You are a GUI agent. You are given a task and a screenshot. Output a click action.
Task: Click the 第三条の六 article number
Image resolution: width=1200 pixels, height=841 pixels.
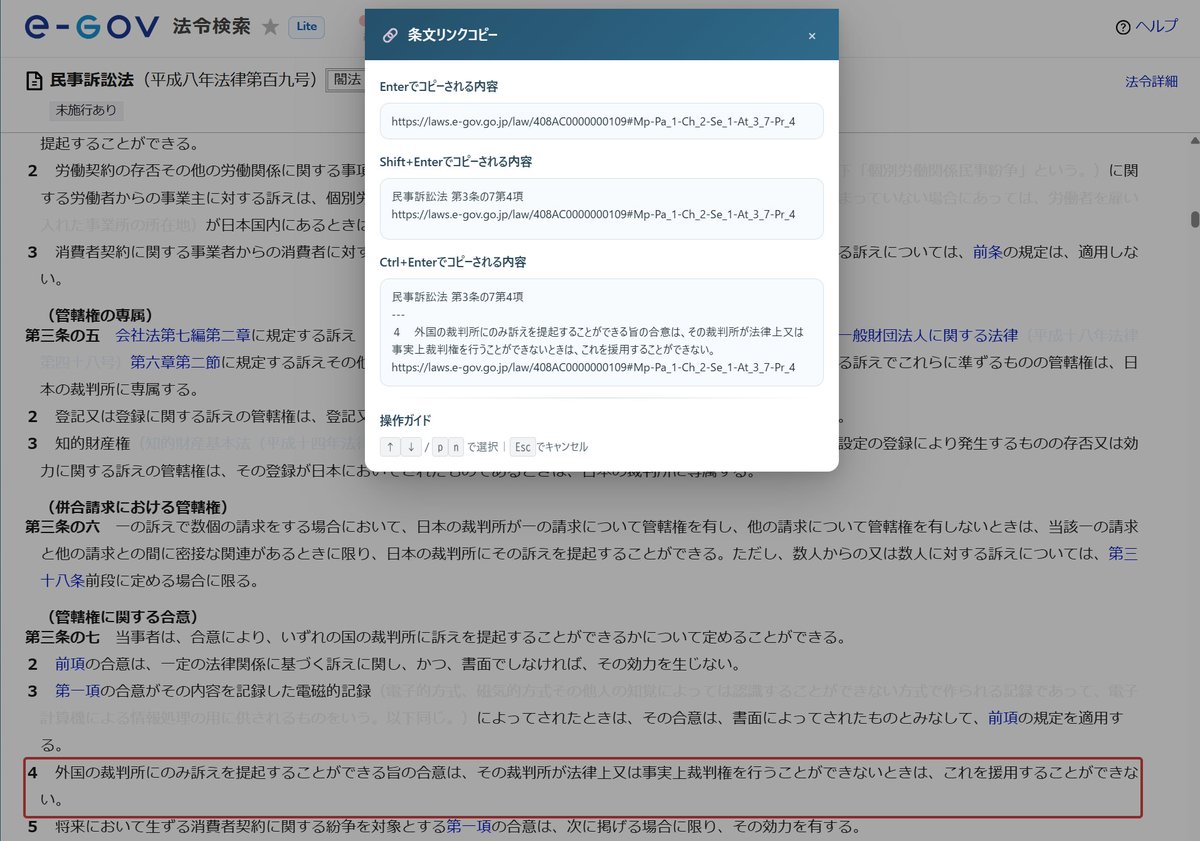click(x=63, y=526)
